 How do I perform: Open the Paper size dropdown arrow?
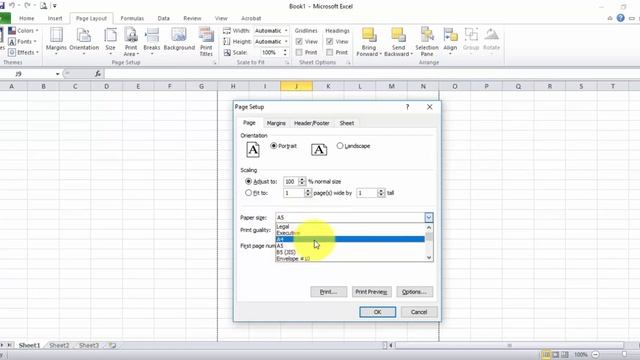(429, 218)
